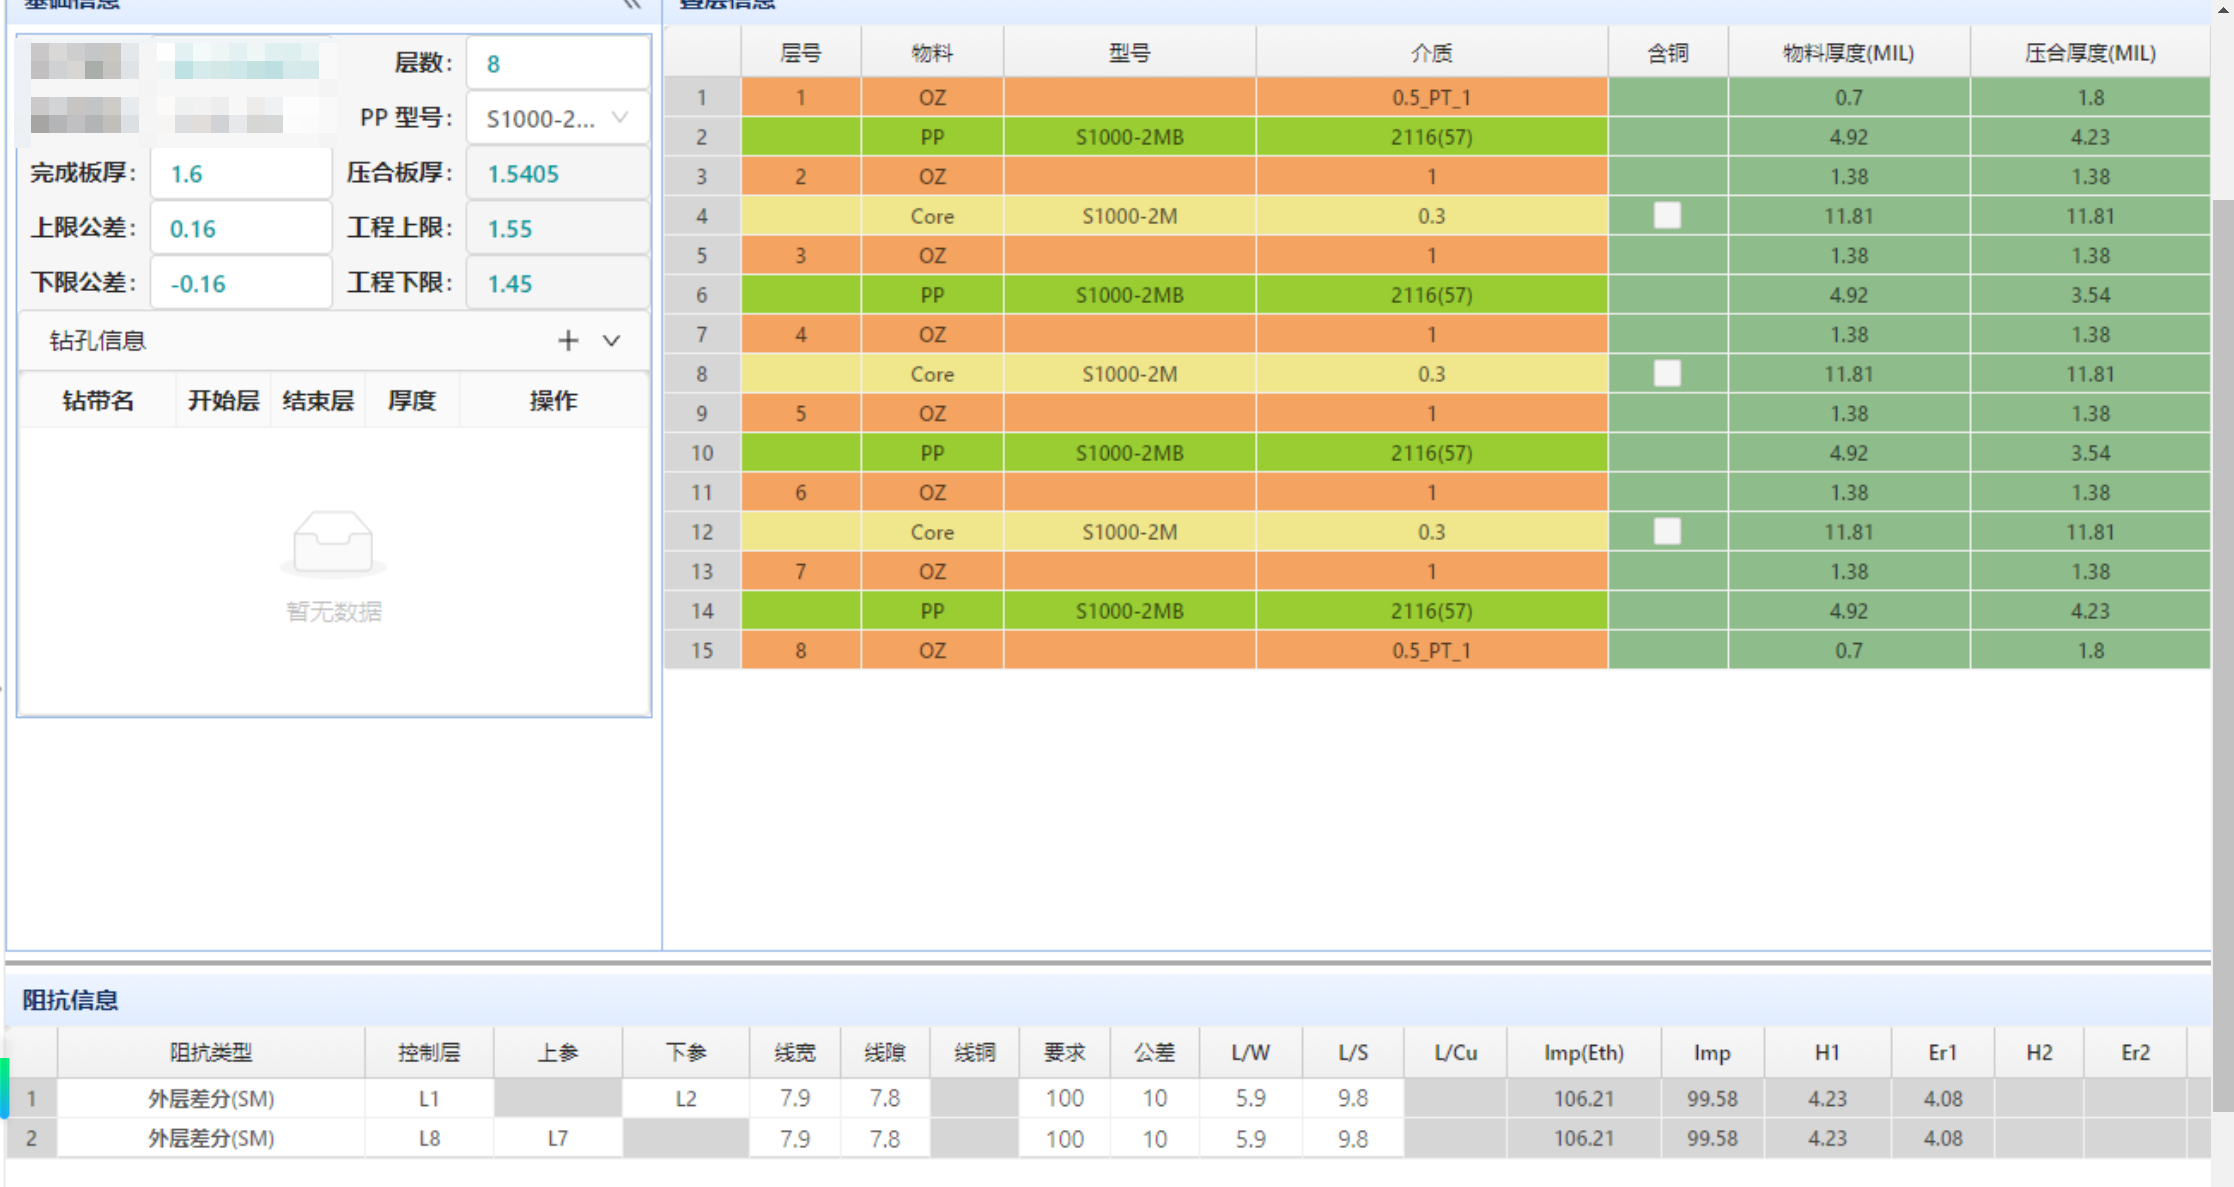Click the 钻带名 column header
The height and width of the screenshot is (1187, 2234).
click(x=98, y=401)
